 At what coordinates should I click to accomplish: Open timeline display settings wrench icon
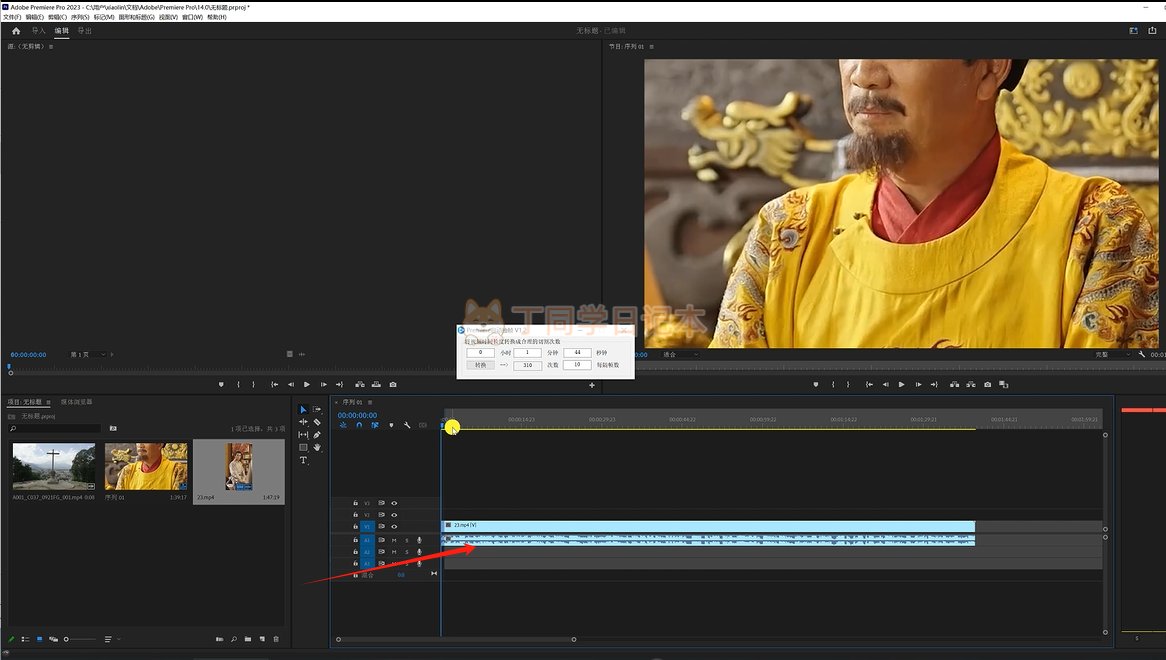tap(407, 425)
